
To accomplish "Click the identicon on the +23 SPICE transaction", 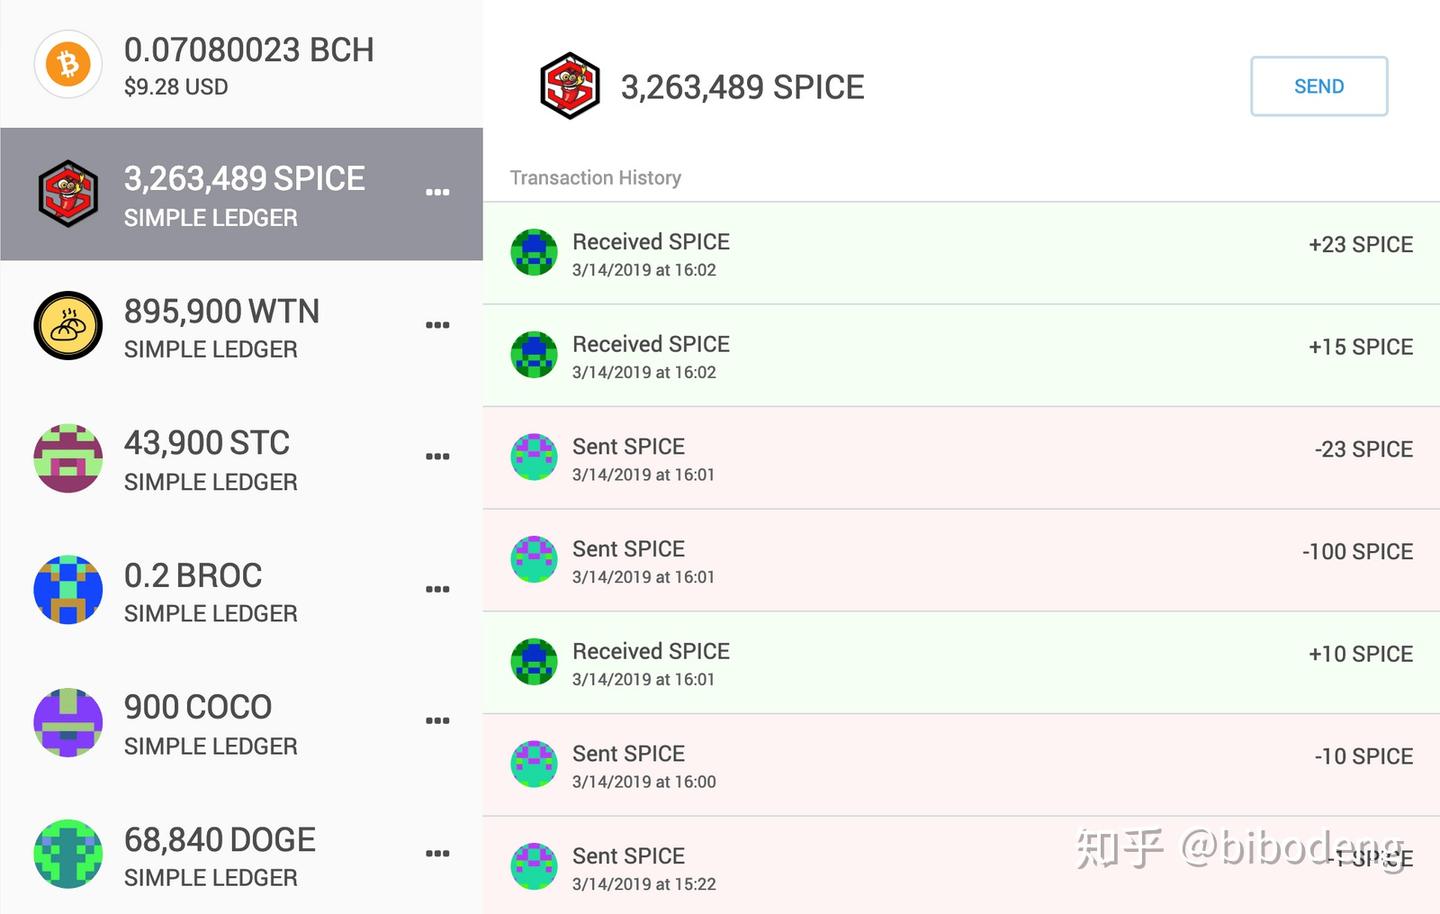I will pyautogui.click(x=533, y=252).
